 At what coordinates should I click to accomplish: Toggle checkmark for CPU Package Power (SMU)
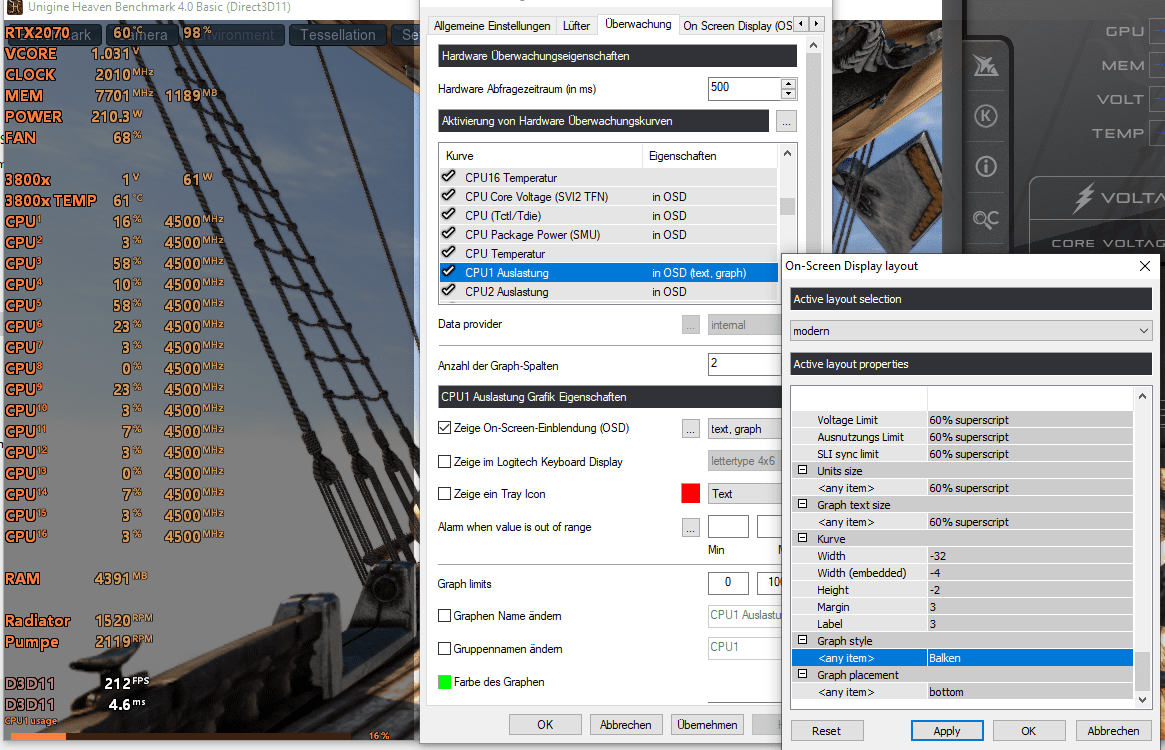point(449,234)
